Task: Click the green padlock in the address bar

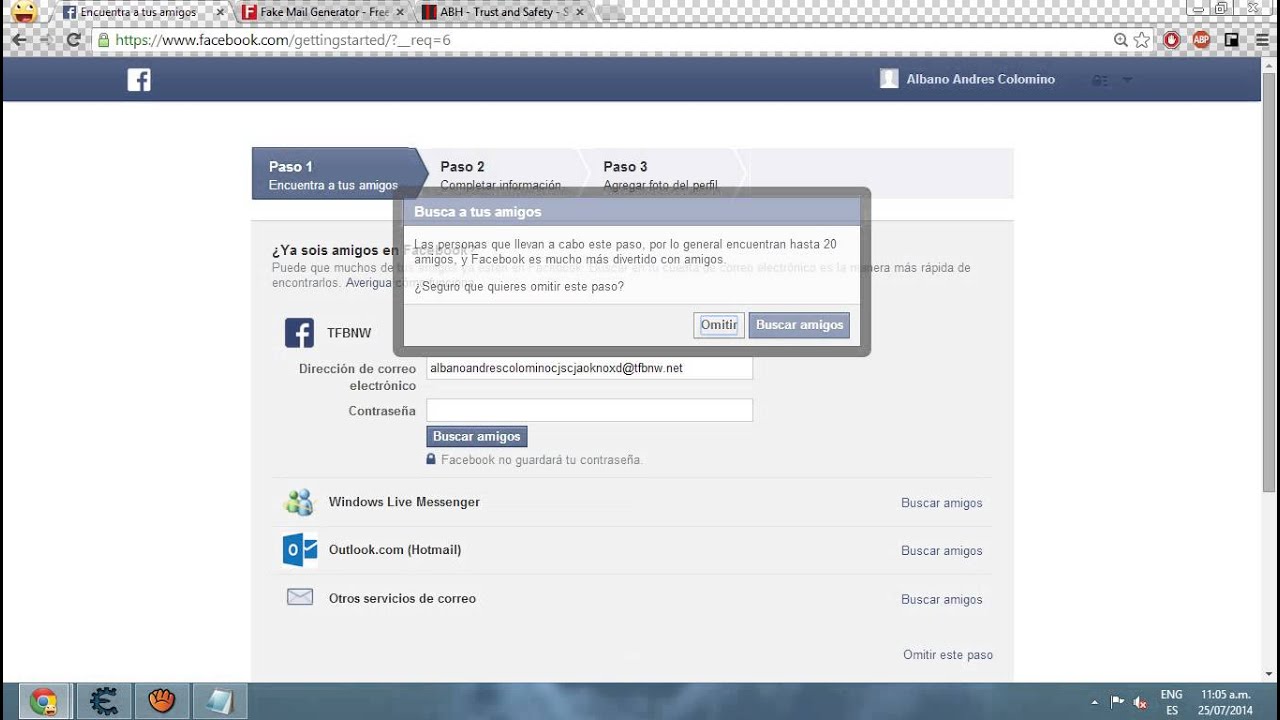Action: point(102,40)
